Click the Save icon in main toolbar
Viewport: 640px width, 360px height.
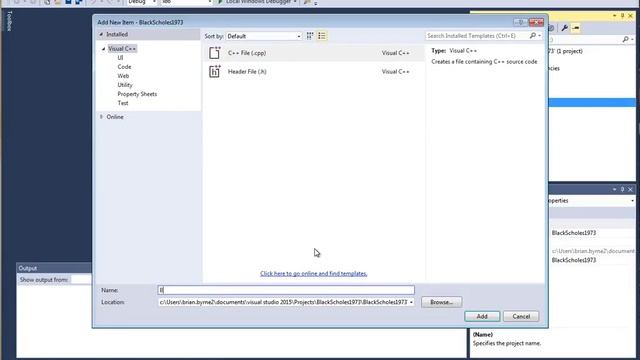click(68, 2)
